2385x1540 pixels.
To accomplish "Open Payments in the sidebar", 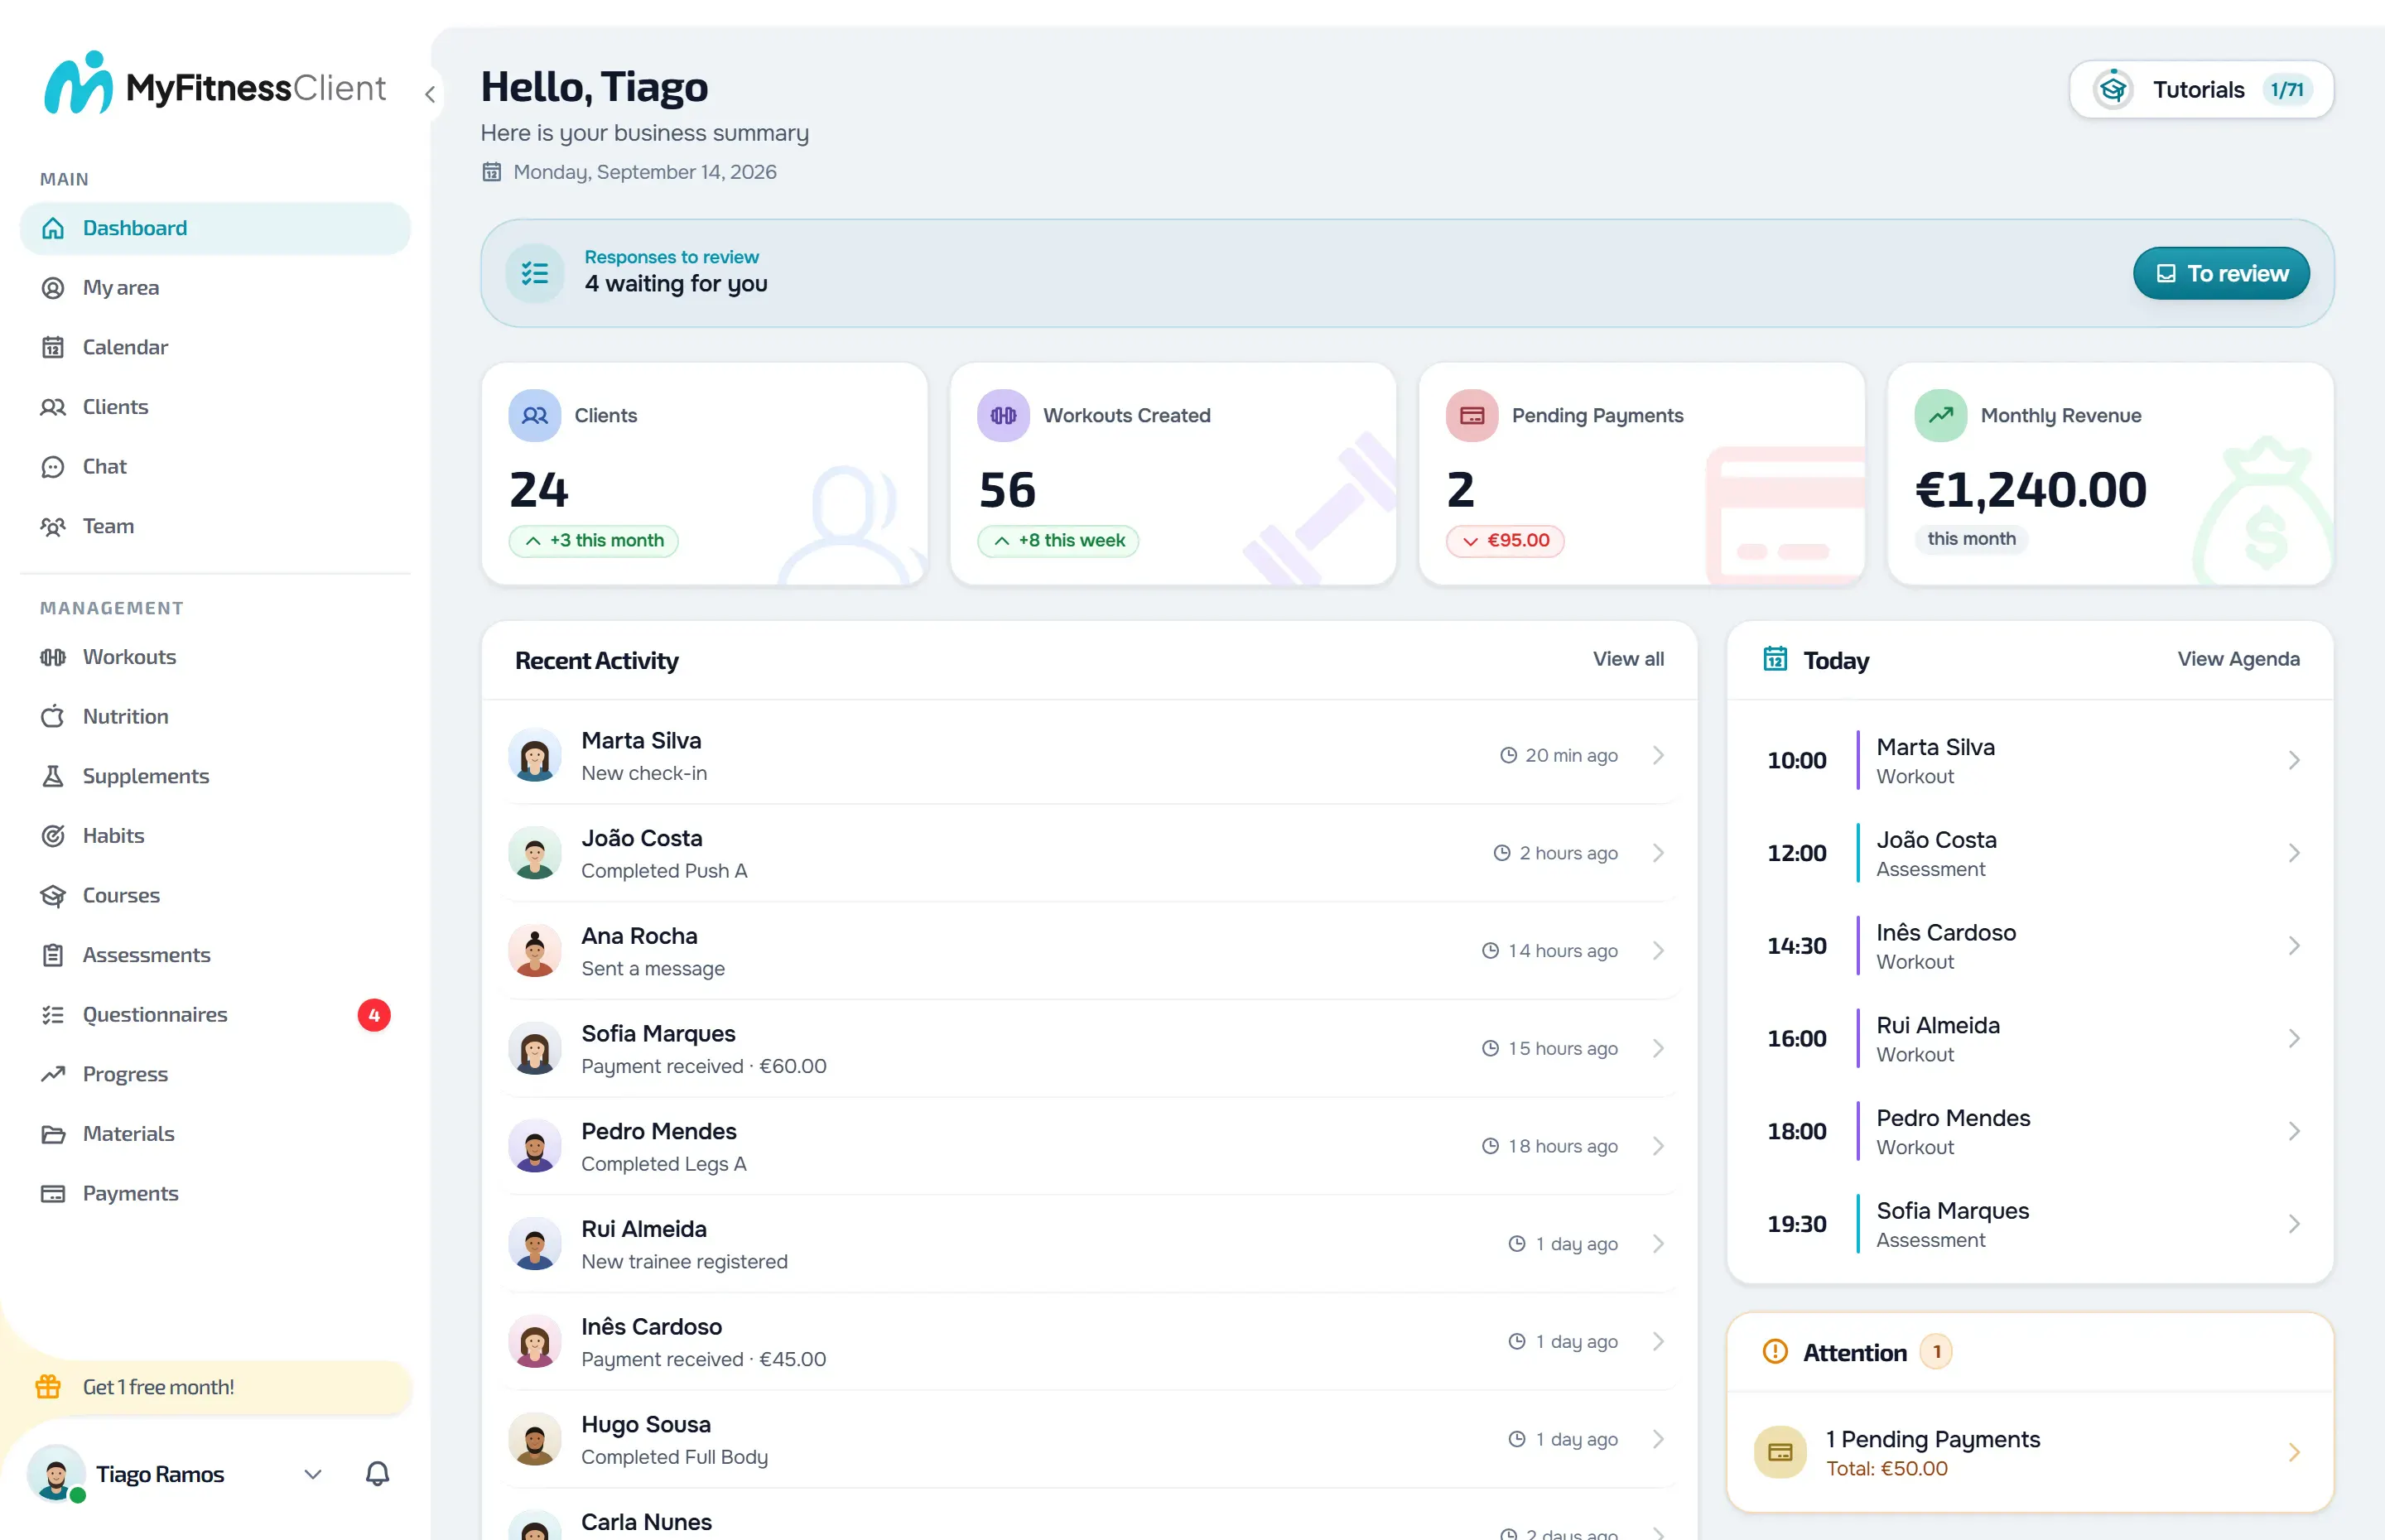I will tap(215, 1193).
